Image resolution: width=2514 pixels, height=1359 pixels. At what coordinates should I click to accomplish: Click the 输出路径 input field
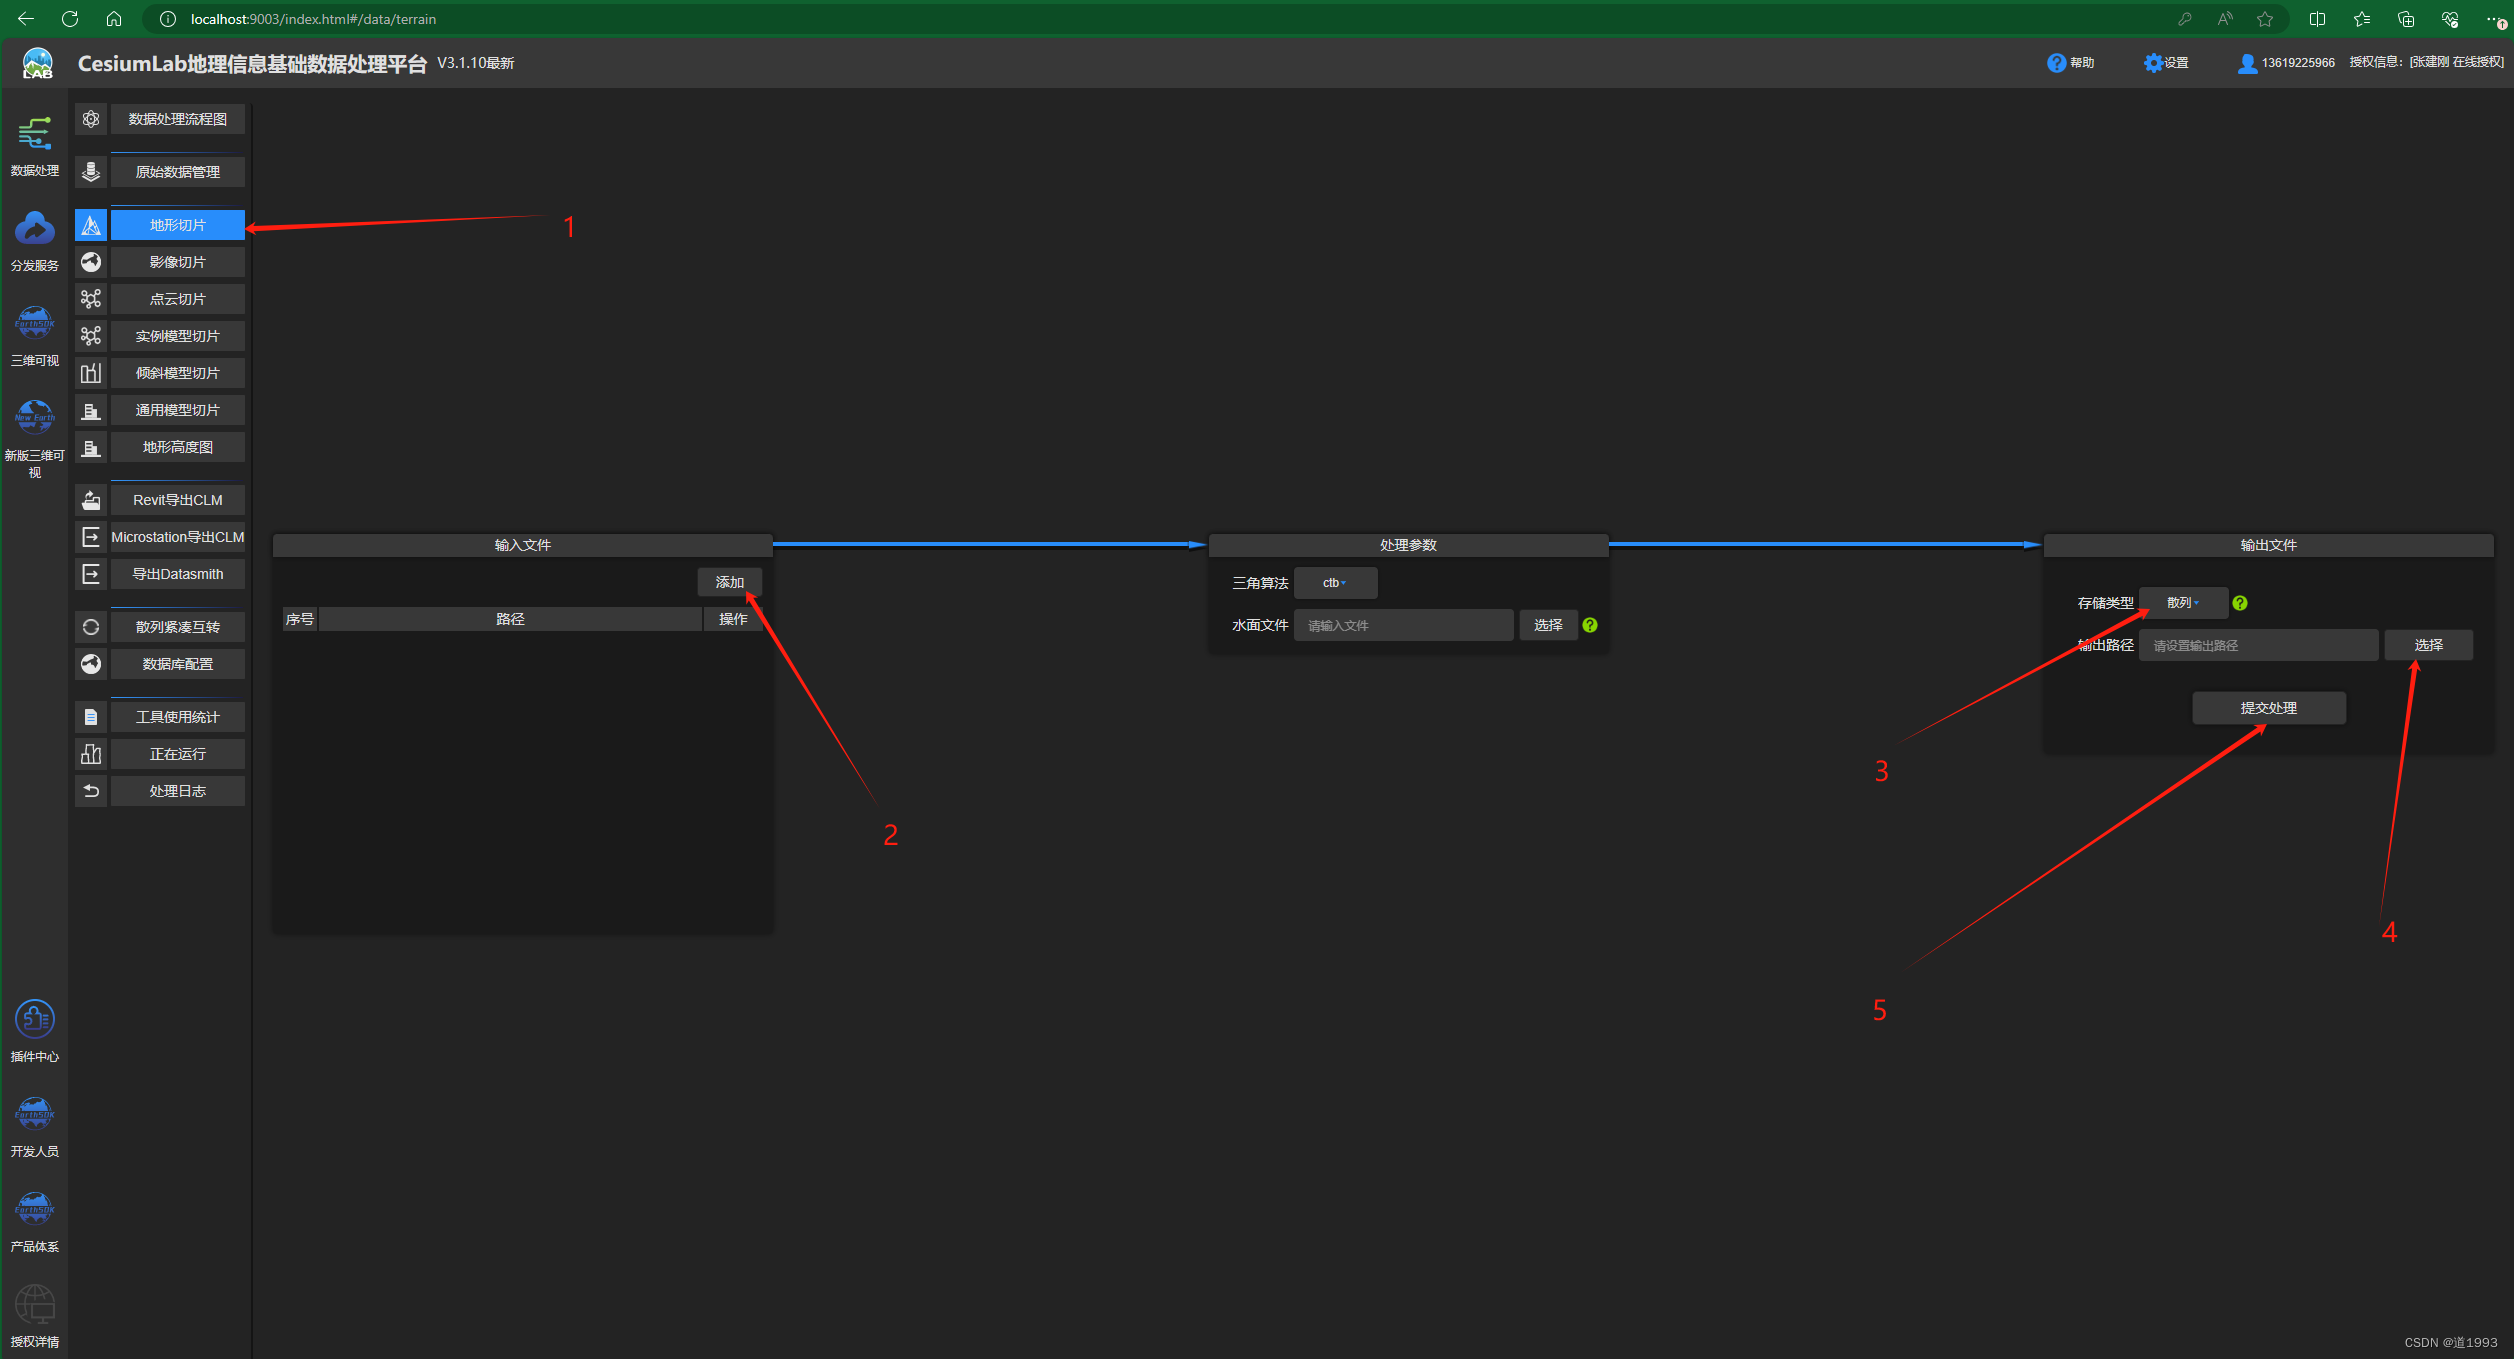[2257, 645]
